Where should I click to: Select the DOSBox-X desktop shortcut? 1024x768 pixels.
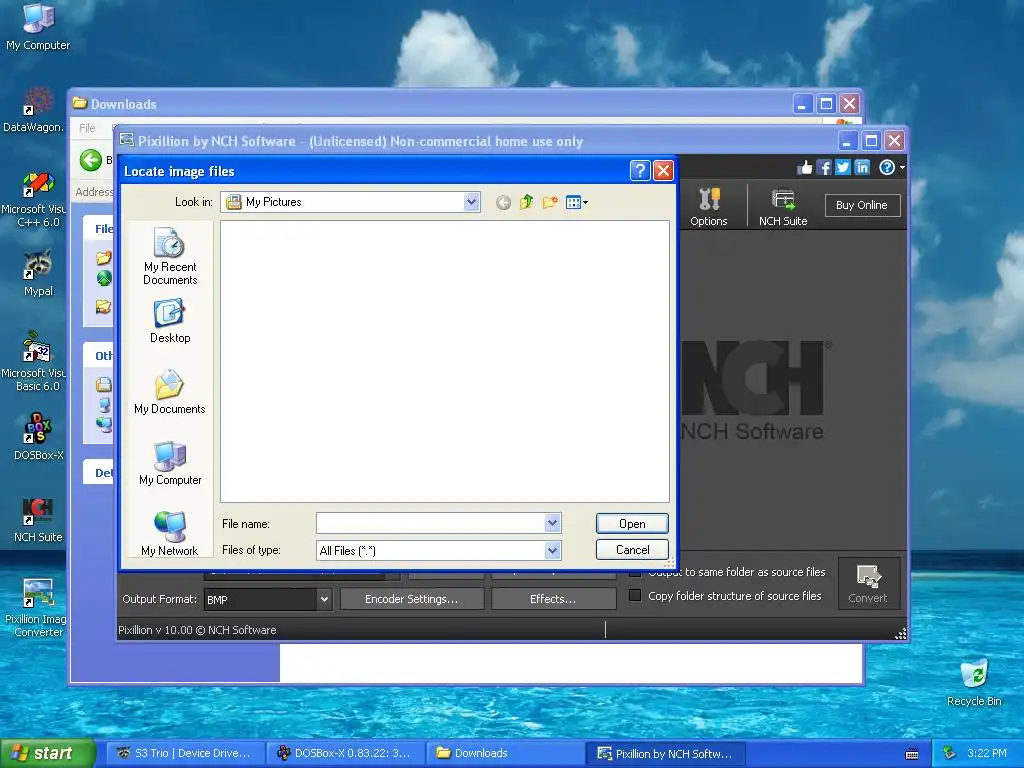coord(38,436)
